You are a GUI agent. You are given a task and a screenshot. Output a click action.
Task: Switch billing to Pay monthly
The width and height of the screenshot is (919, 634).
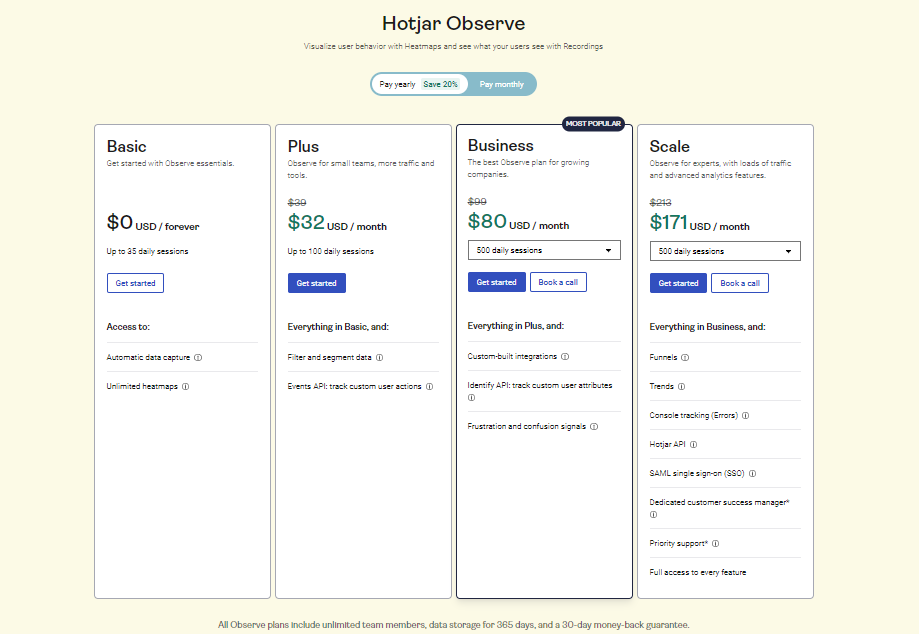tap(502, 84)
